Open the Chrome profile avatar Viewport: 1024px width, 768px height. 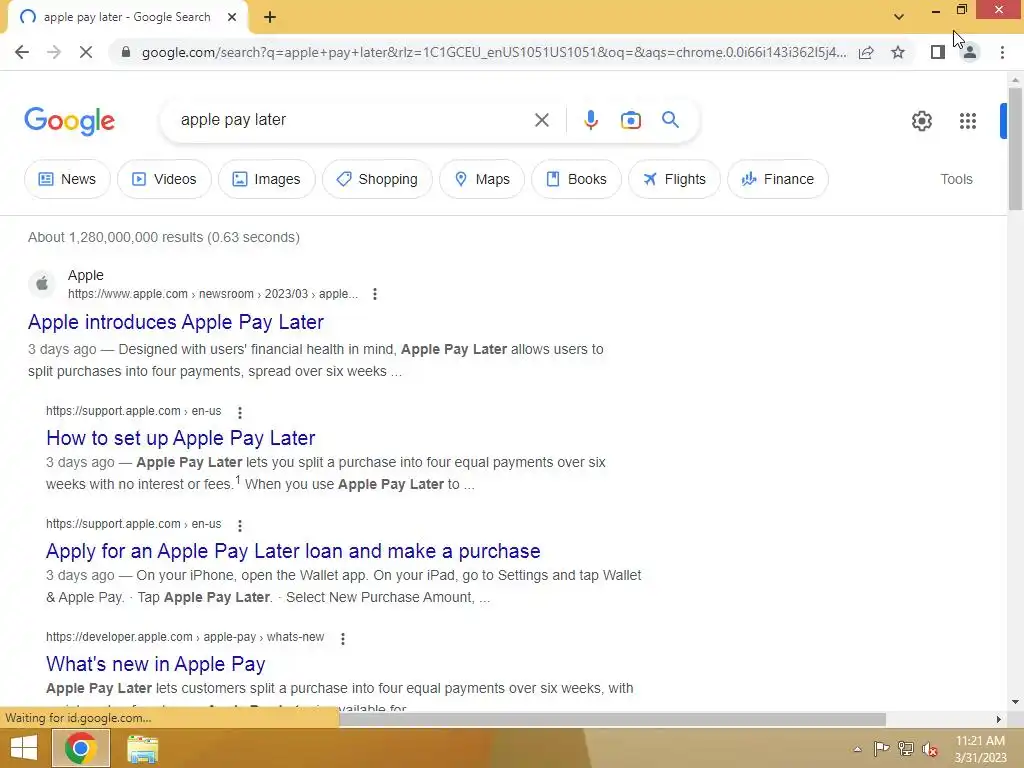[x=970, y=52]
